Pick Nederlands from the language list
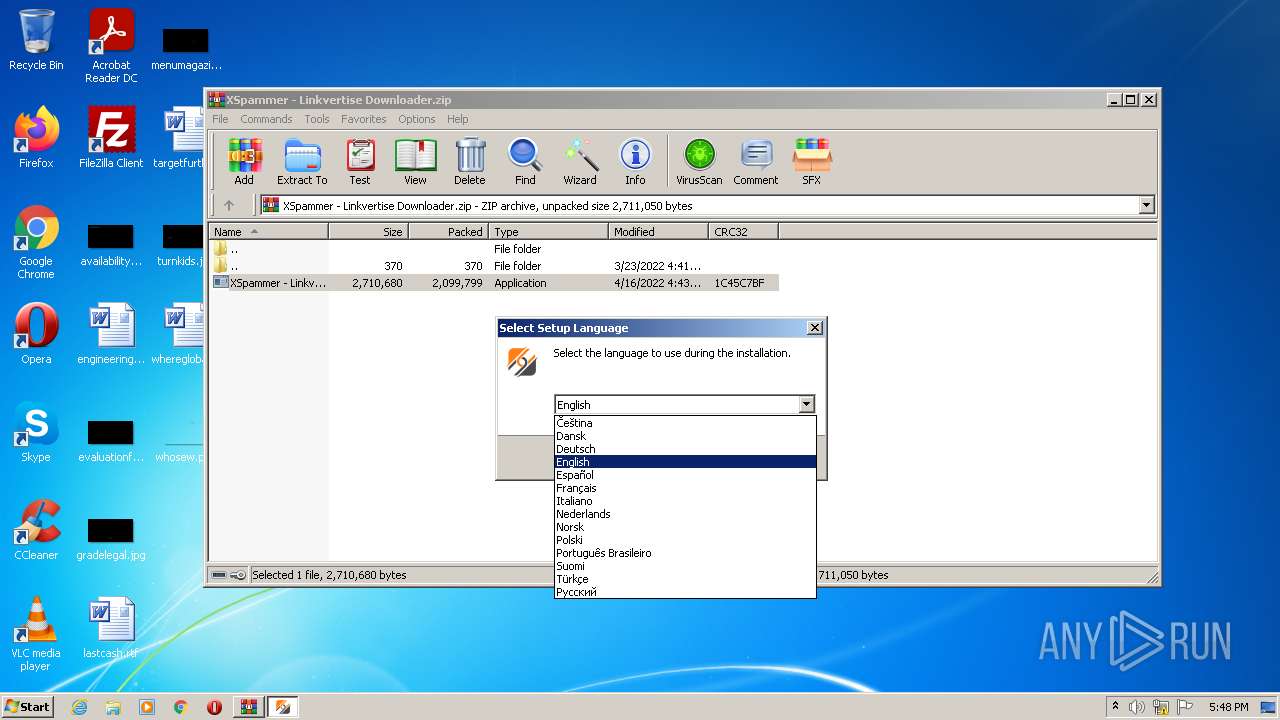Image resolution: width=1280 pixels, height=720 pixels. (685, 514)
